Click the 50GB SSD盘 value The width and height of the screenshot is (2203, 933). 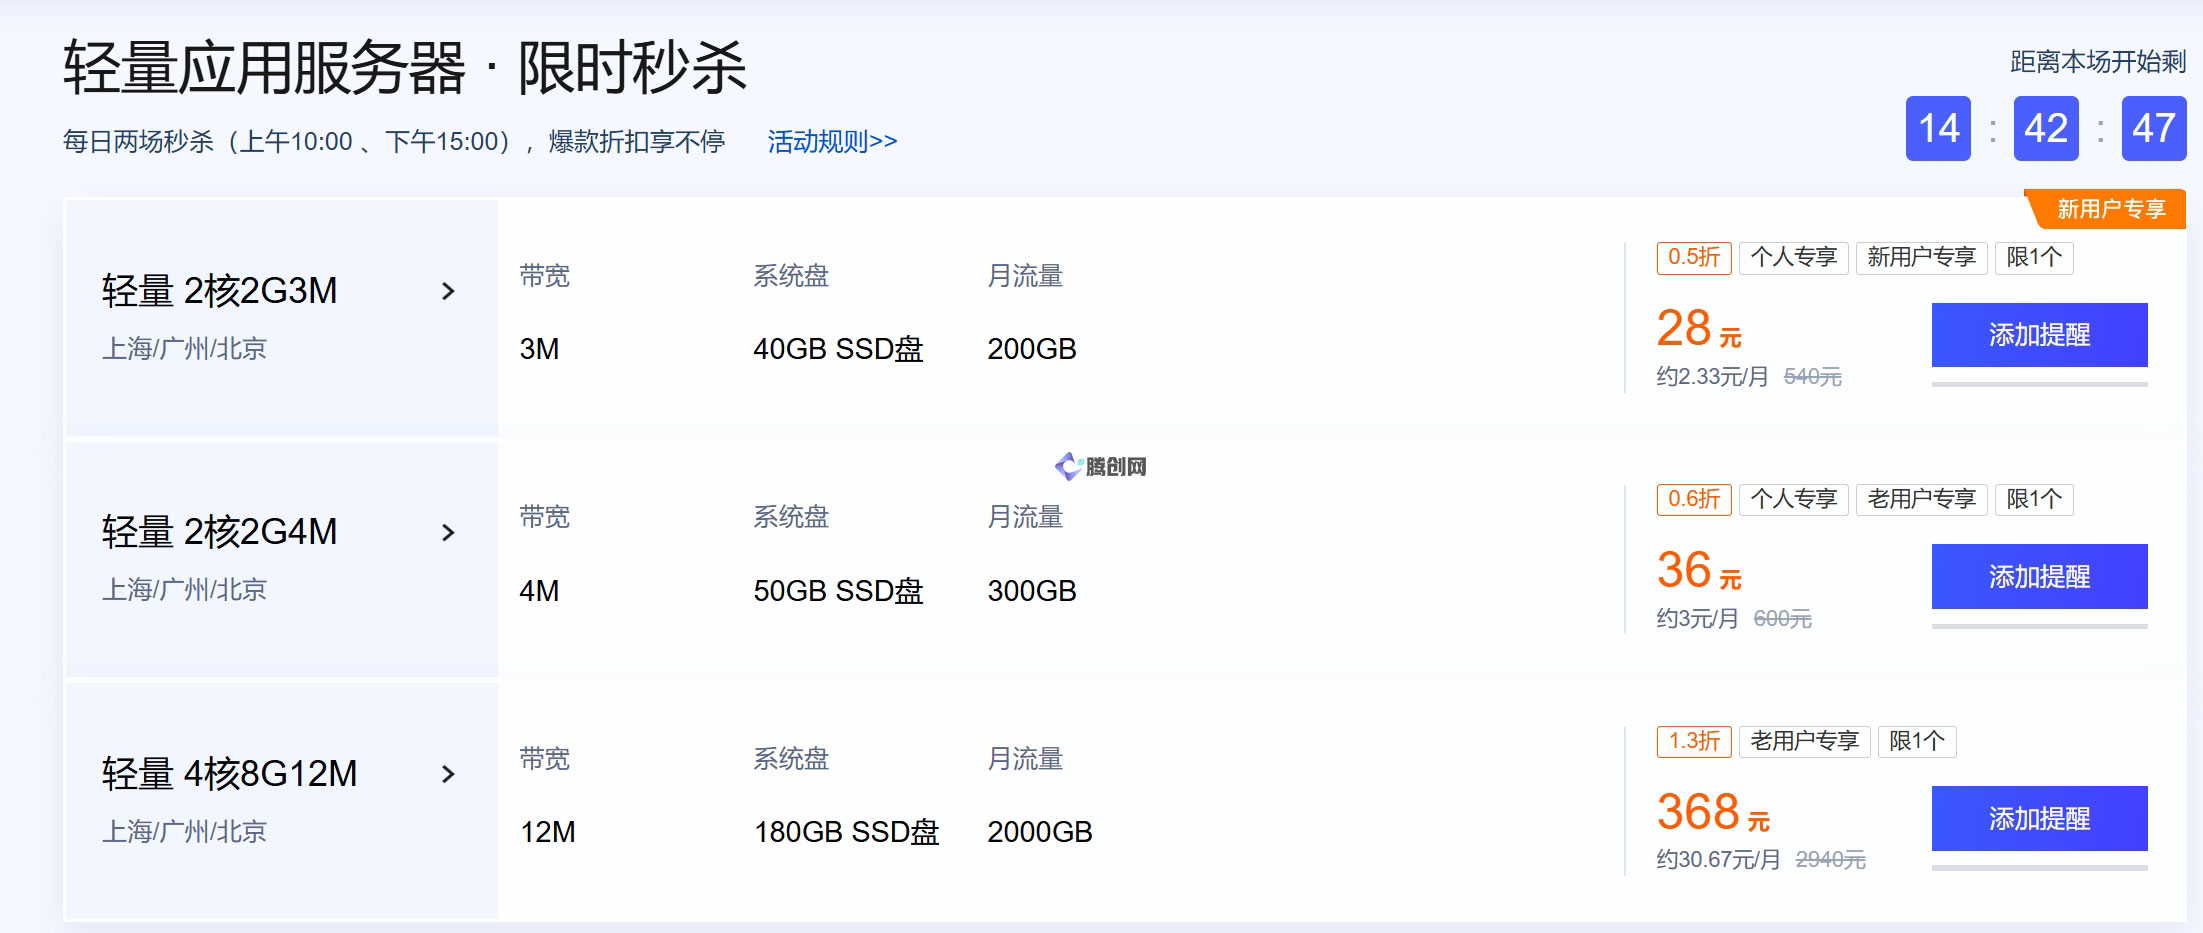point(838,591)
